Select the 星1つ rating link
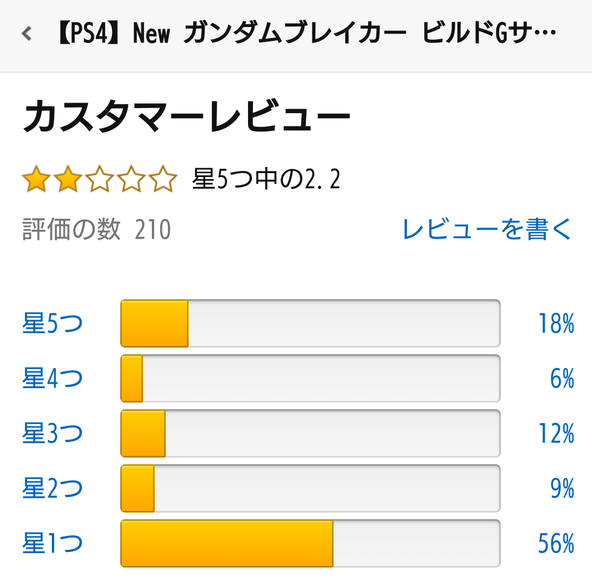The width and height of the screenshot is (592, 581). (x=52, y=543)
